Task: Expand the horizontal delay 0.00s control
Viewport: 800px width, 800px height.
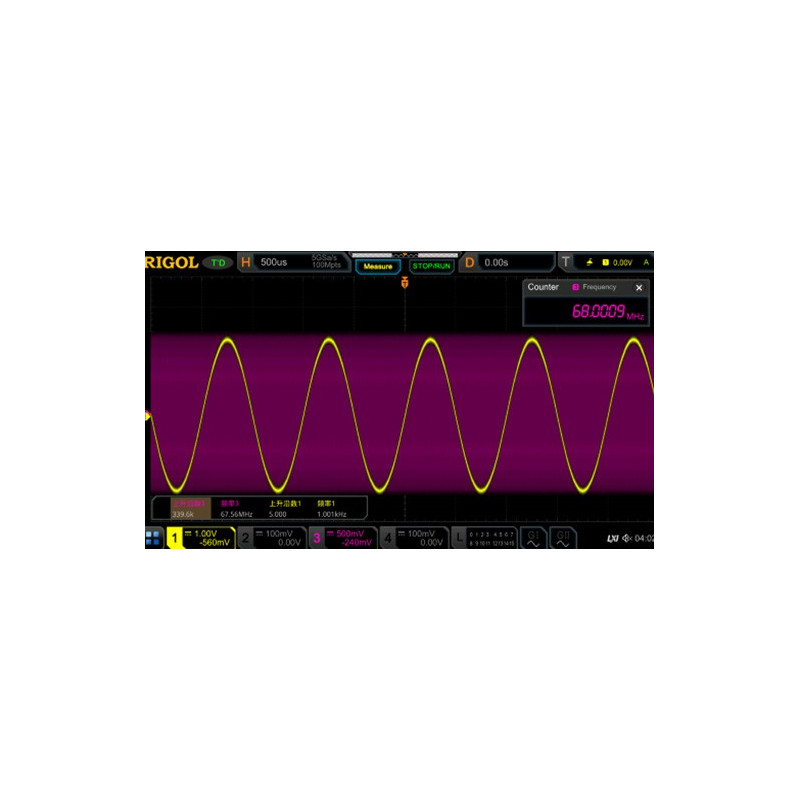Action: coord(495,261)
